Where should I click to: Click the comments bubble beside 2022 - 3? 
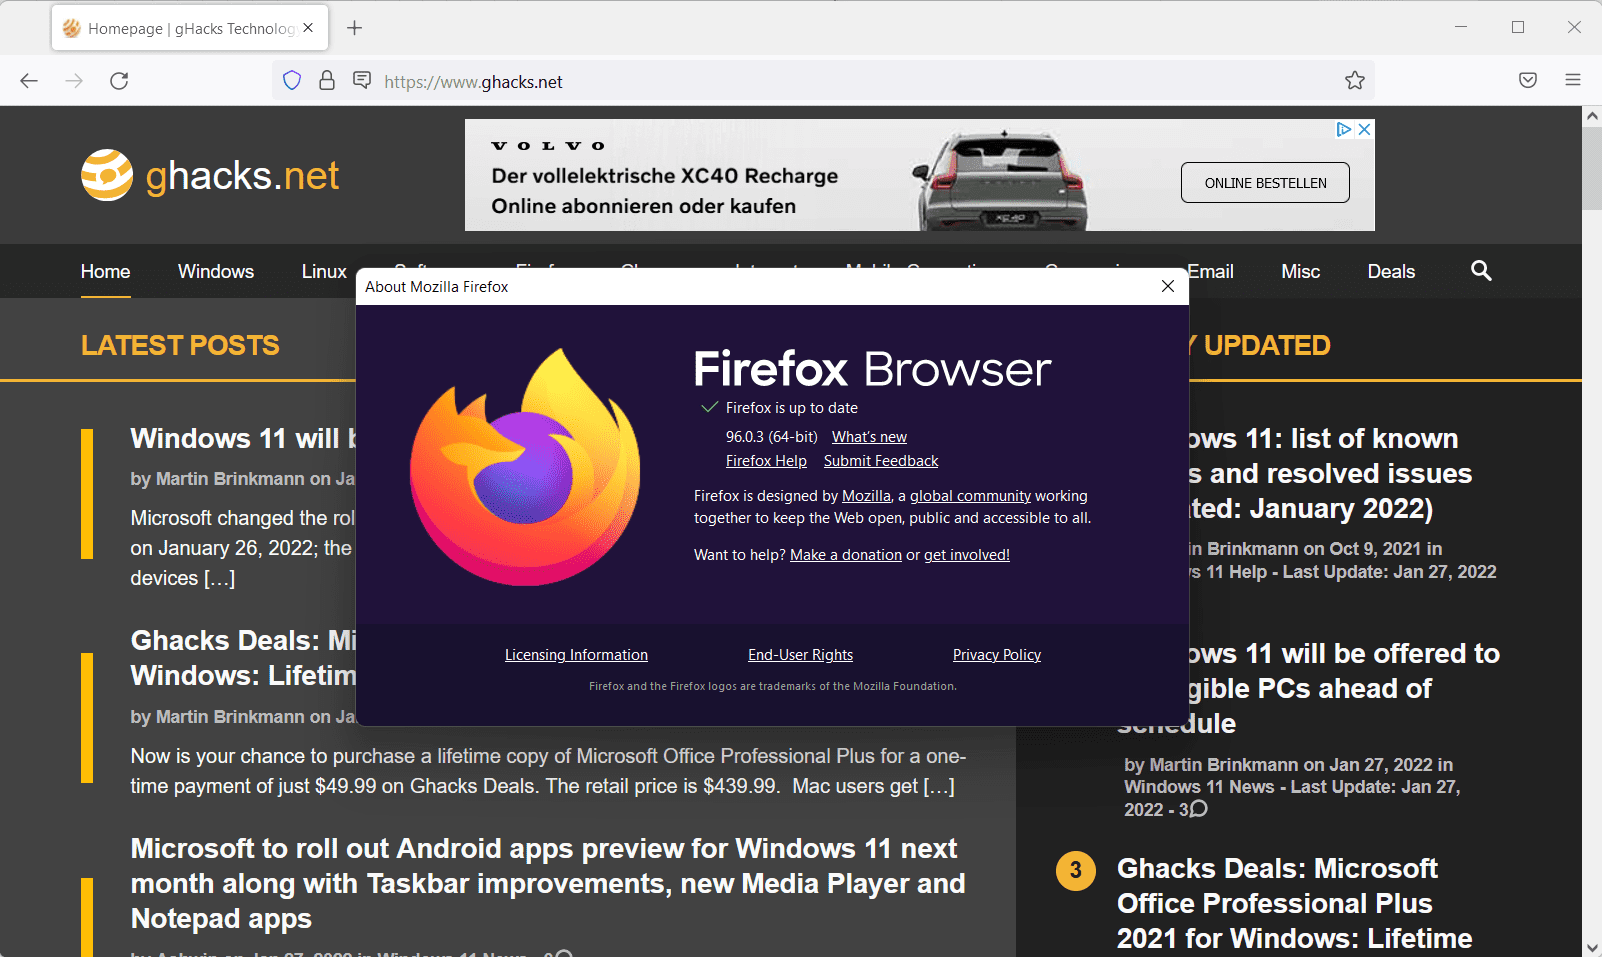click(1199, 809)
